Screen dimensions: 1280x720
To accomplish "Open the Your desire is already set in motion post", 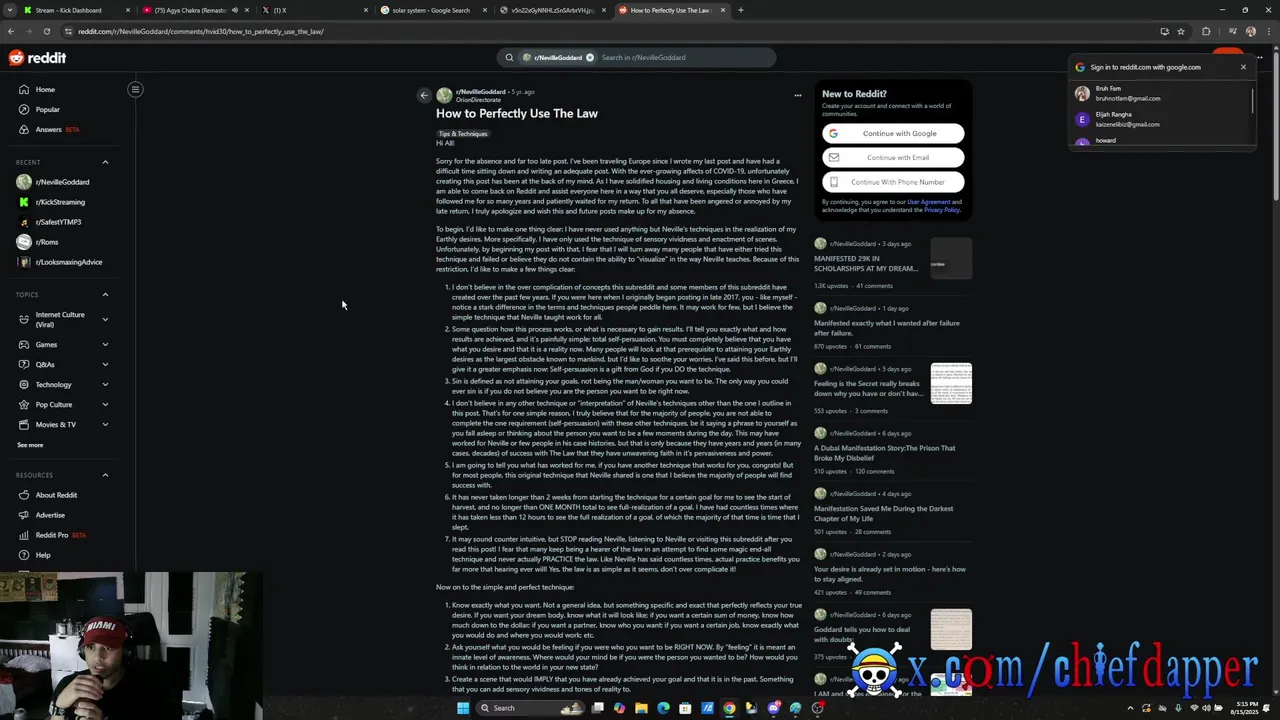I will coord(889,574).
